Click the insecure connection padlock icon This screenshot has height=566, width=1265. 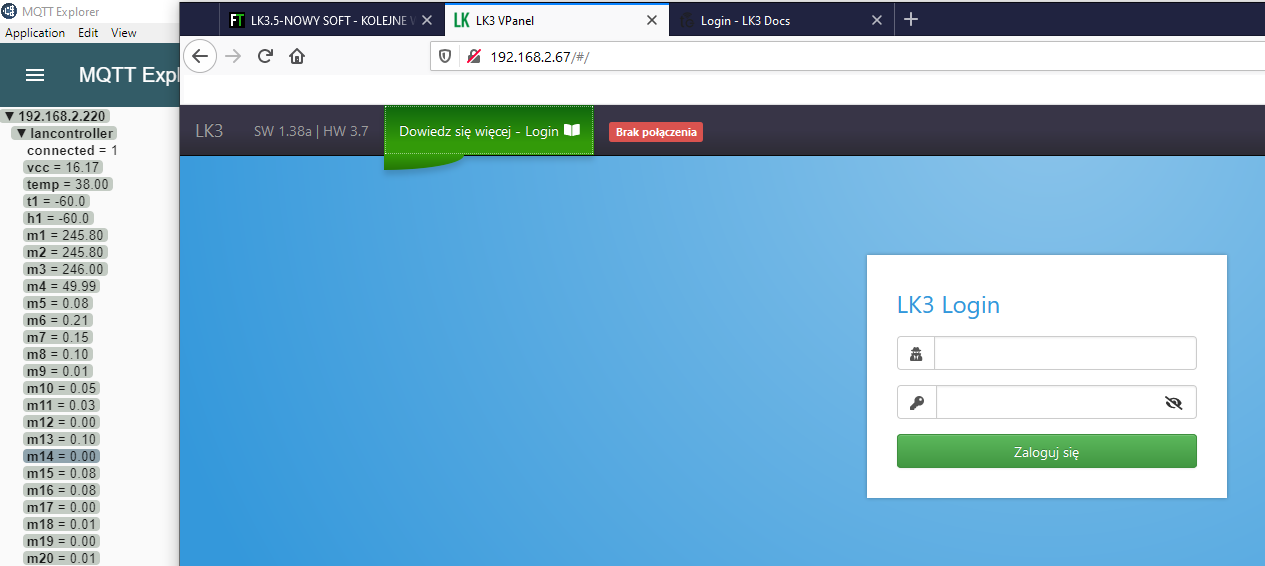pos(474,57)
